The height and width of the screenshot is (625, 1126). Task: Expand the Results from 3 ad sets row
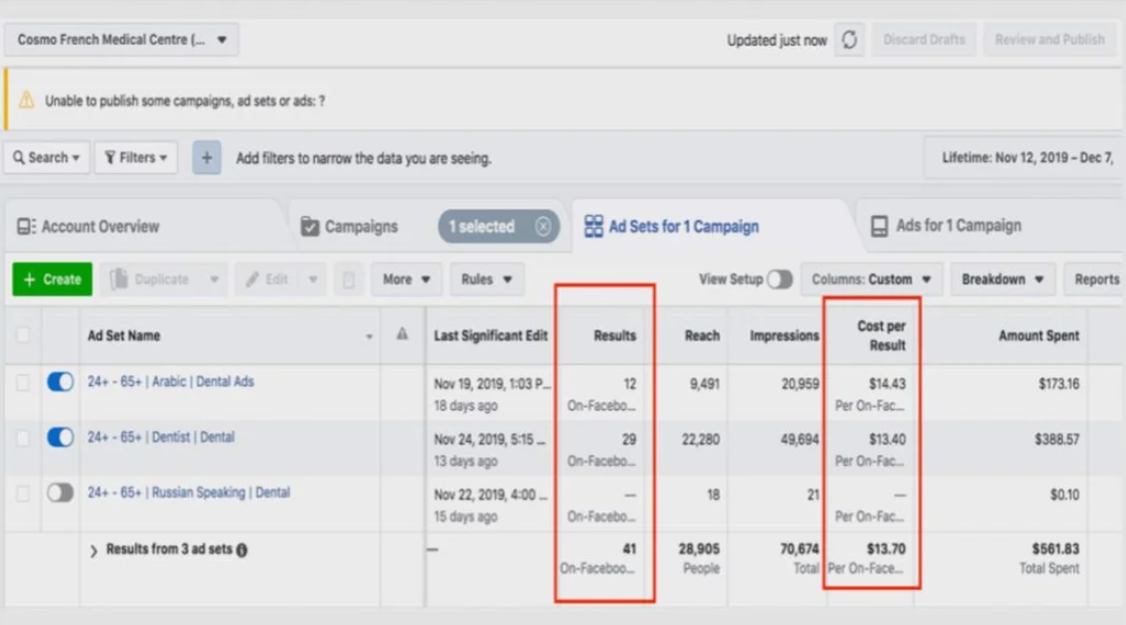pos(94,551)
